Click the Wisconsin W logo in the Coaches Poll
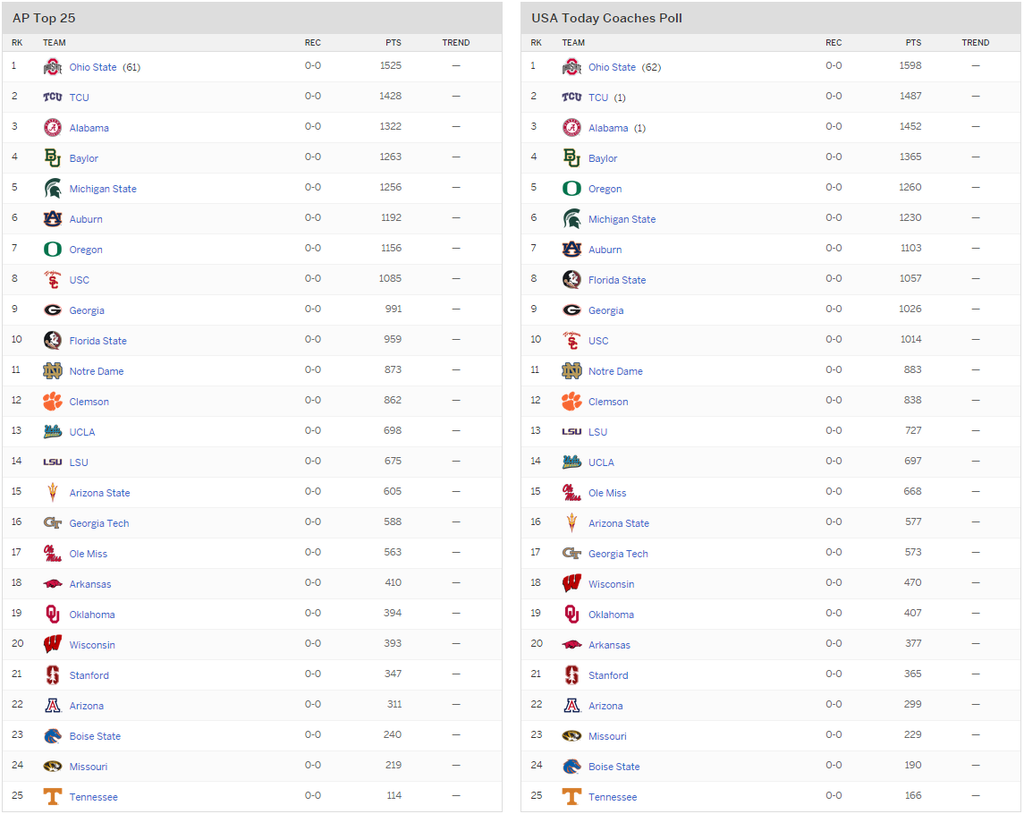 571,583
